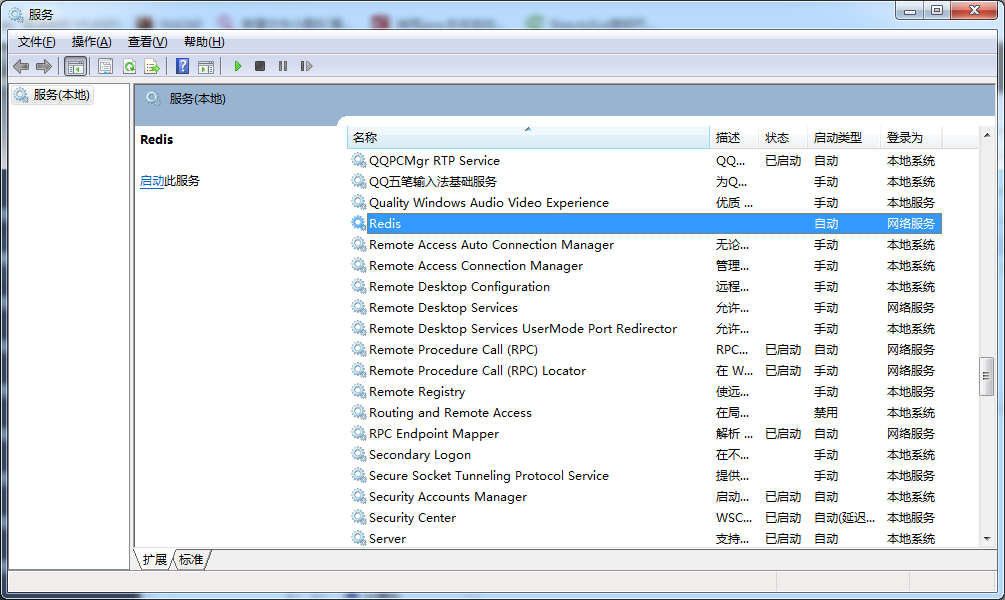The width and height of the screenshot is (1005, 600).
Task: Click gear icon beside Routing and Remote Access
Action: tap(358, 412)
